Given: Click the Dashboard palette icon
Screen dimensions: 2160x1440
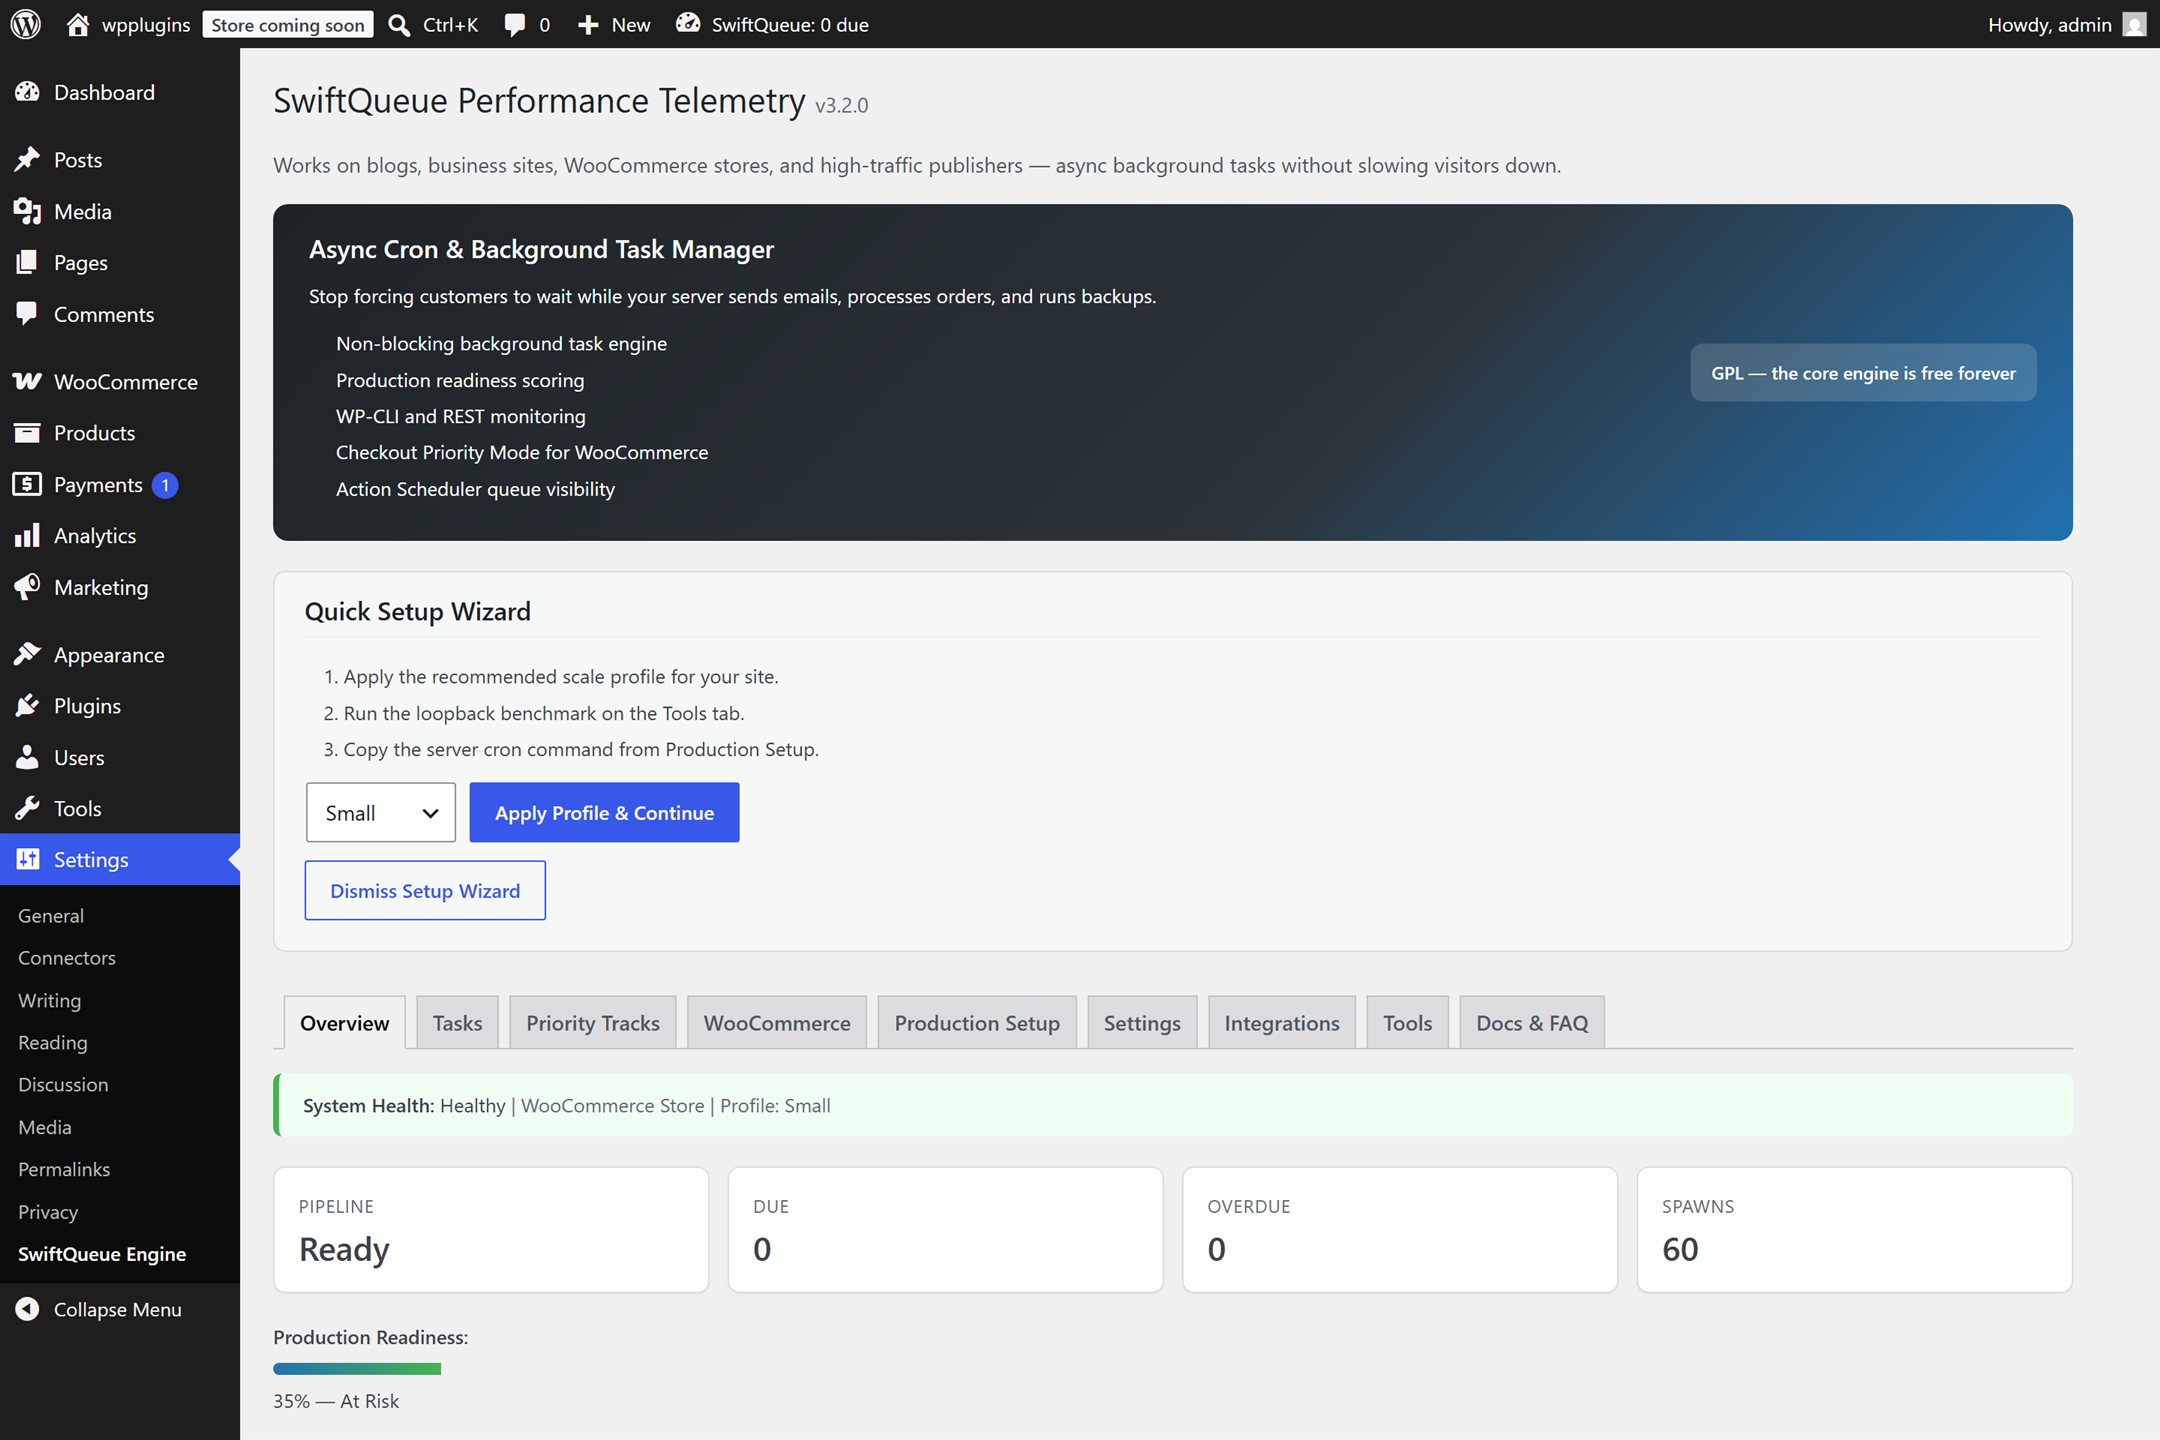Looking at the screenshot, I should pos(28,92).
